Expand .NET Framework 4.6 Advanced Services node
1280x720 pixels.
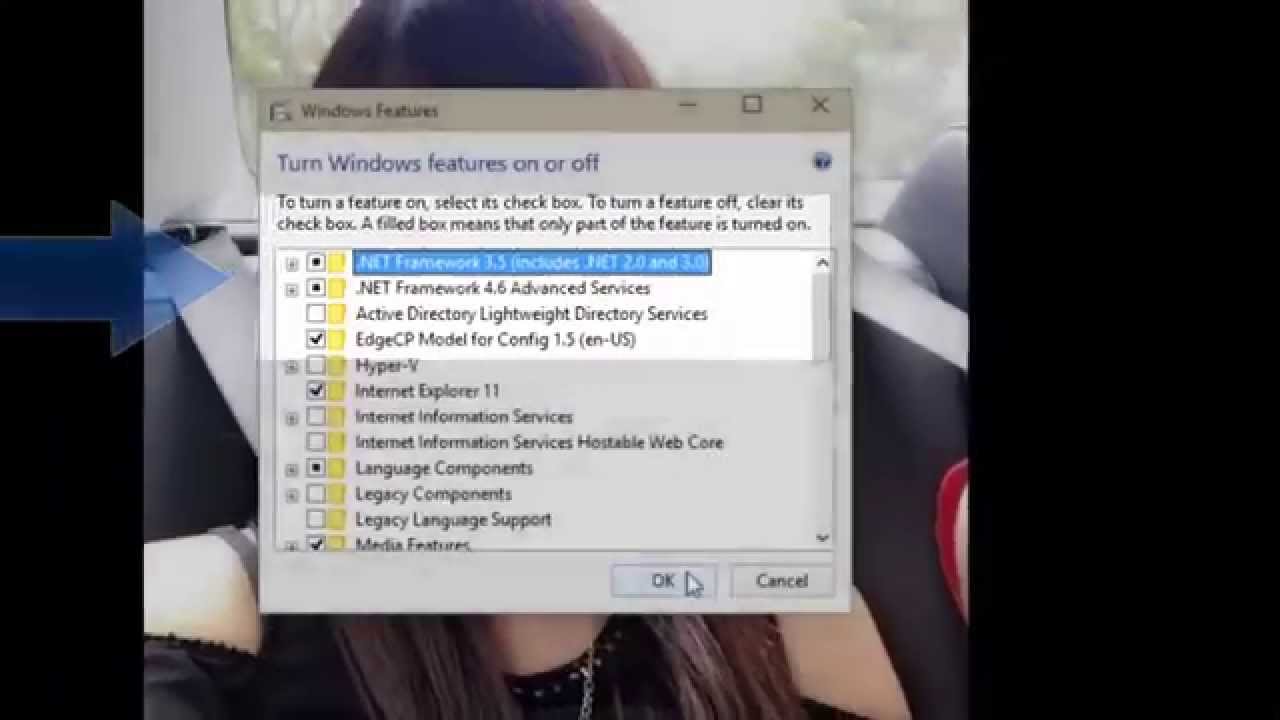pyautogui.click(x=292, y=290)
